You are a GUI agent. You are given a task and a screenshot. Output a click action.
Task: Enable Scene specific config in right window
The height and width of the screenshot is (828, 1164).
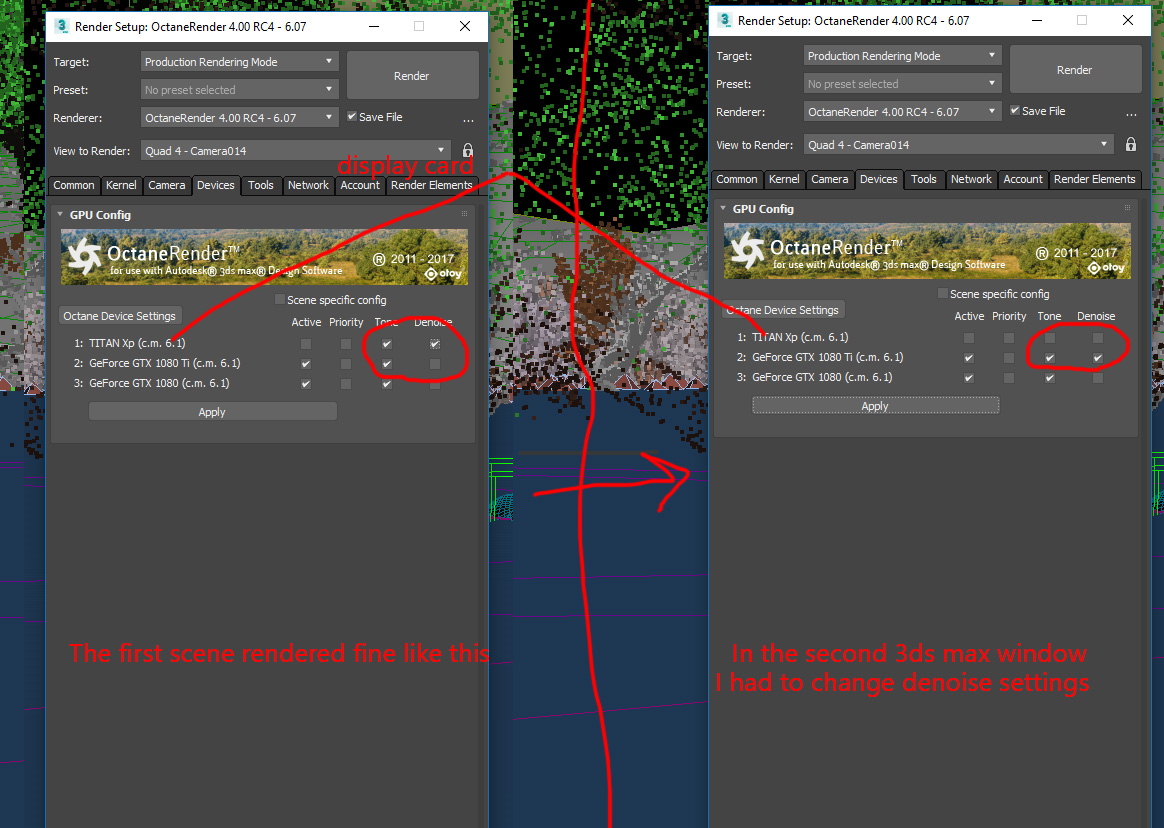tap(943, 293)
